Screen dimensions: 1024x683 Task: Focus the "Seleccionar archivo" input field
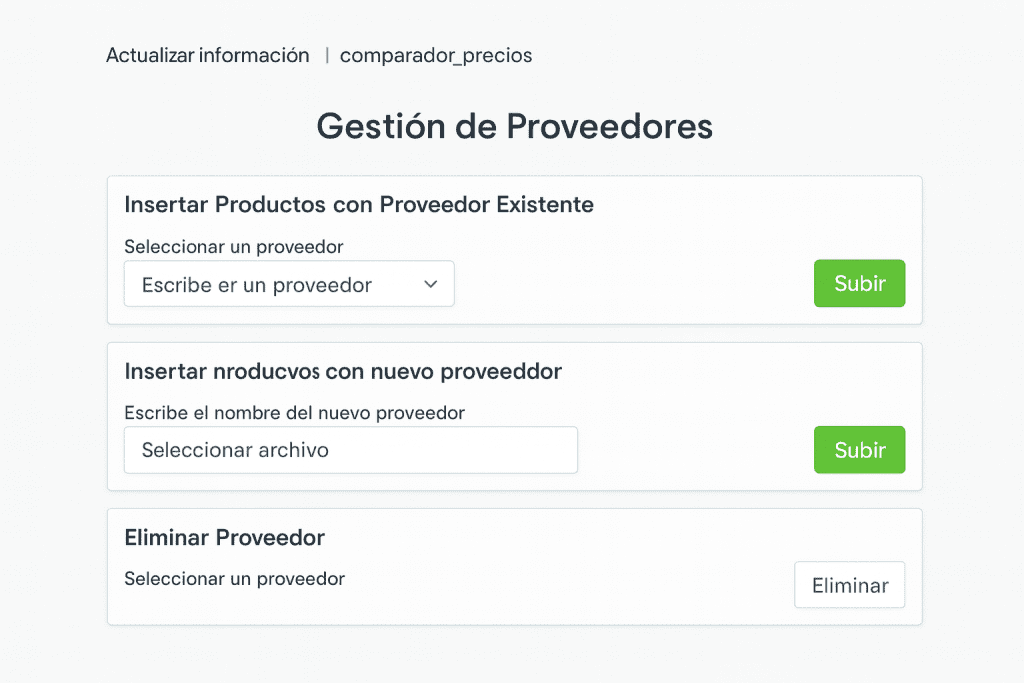click(350, 450)
